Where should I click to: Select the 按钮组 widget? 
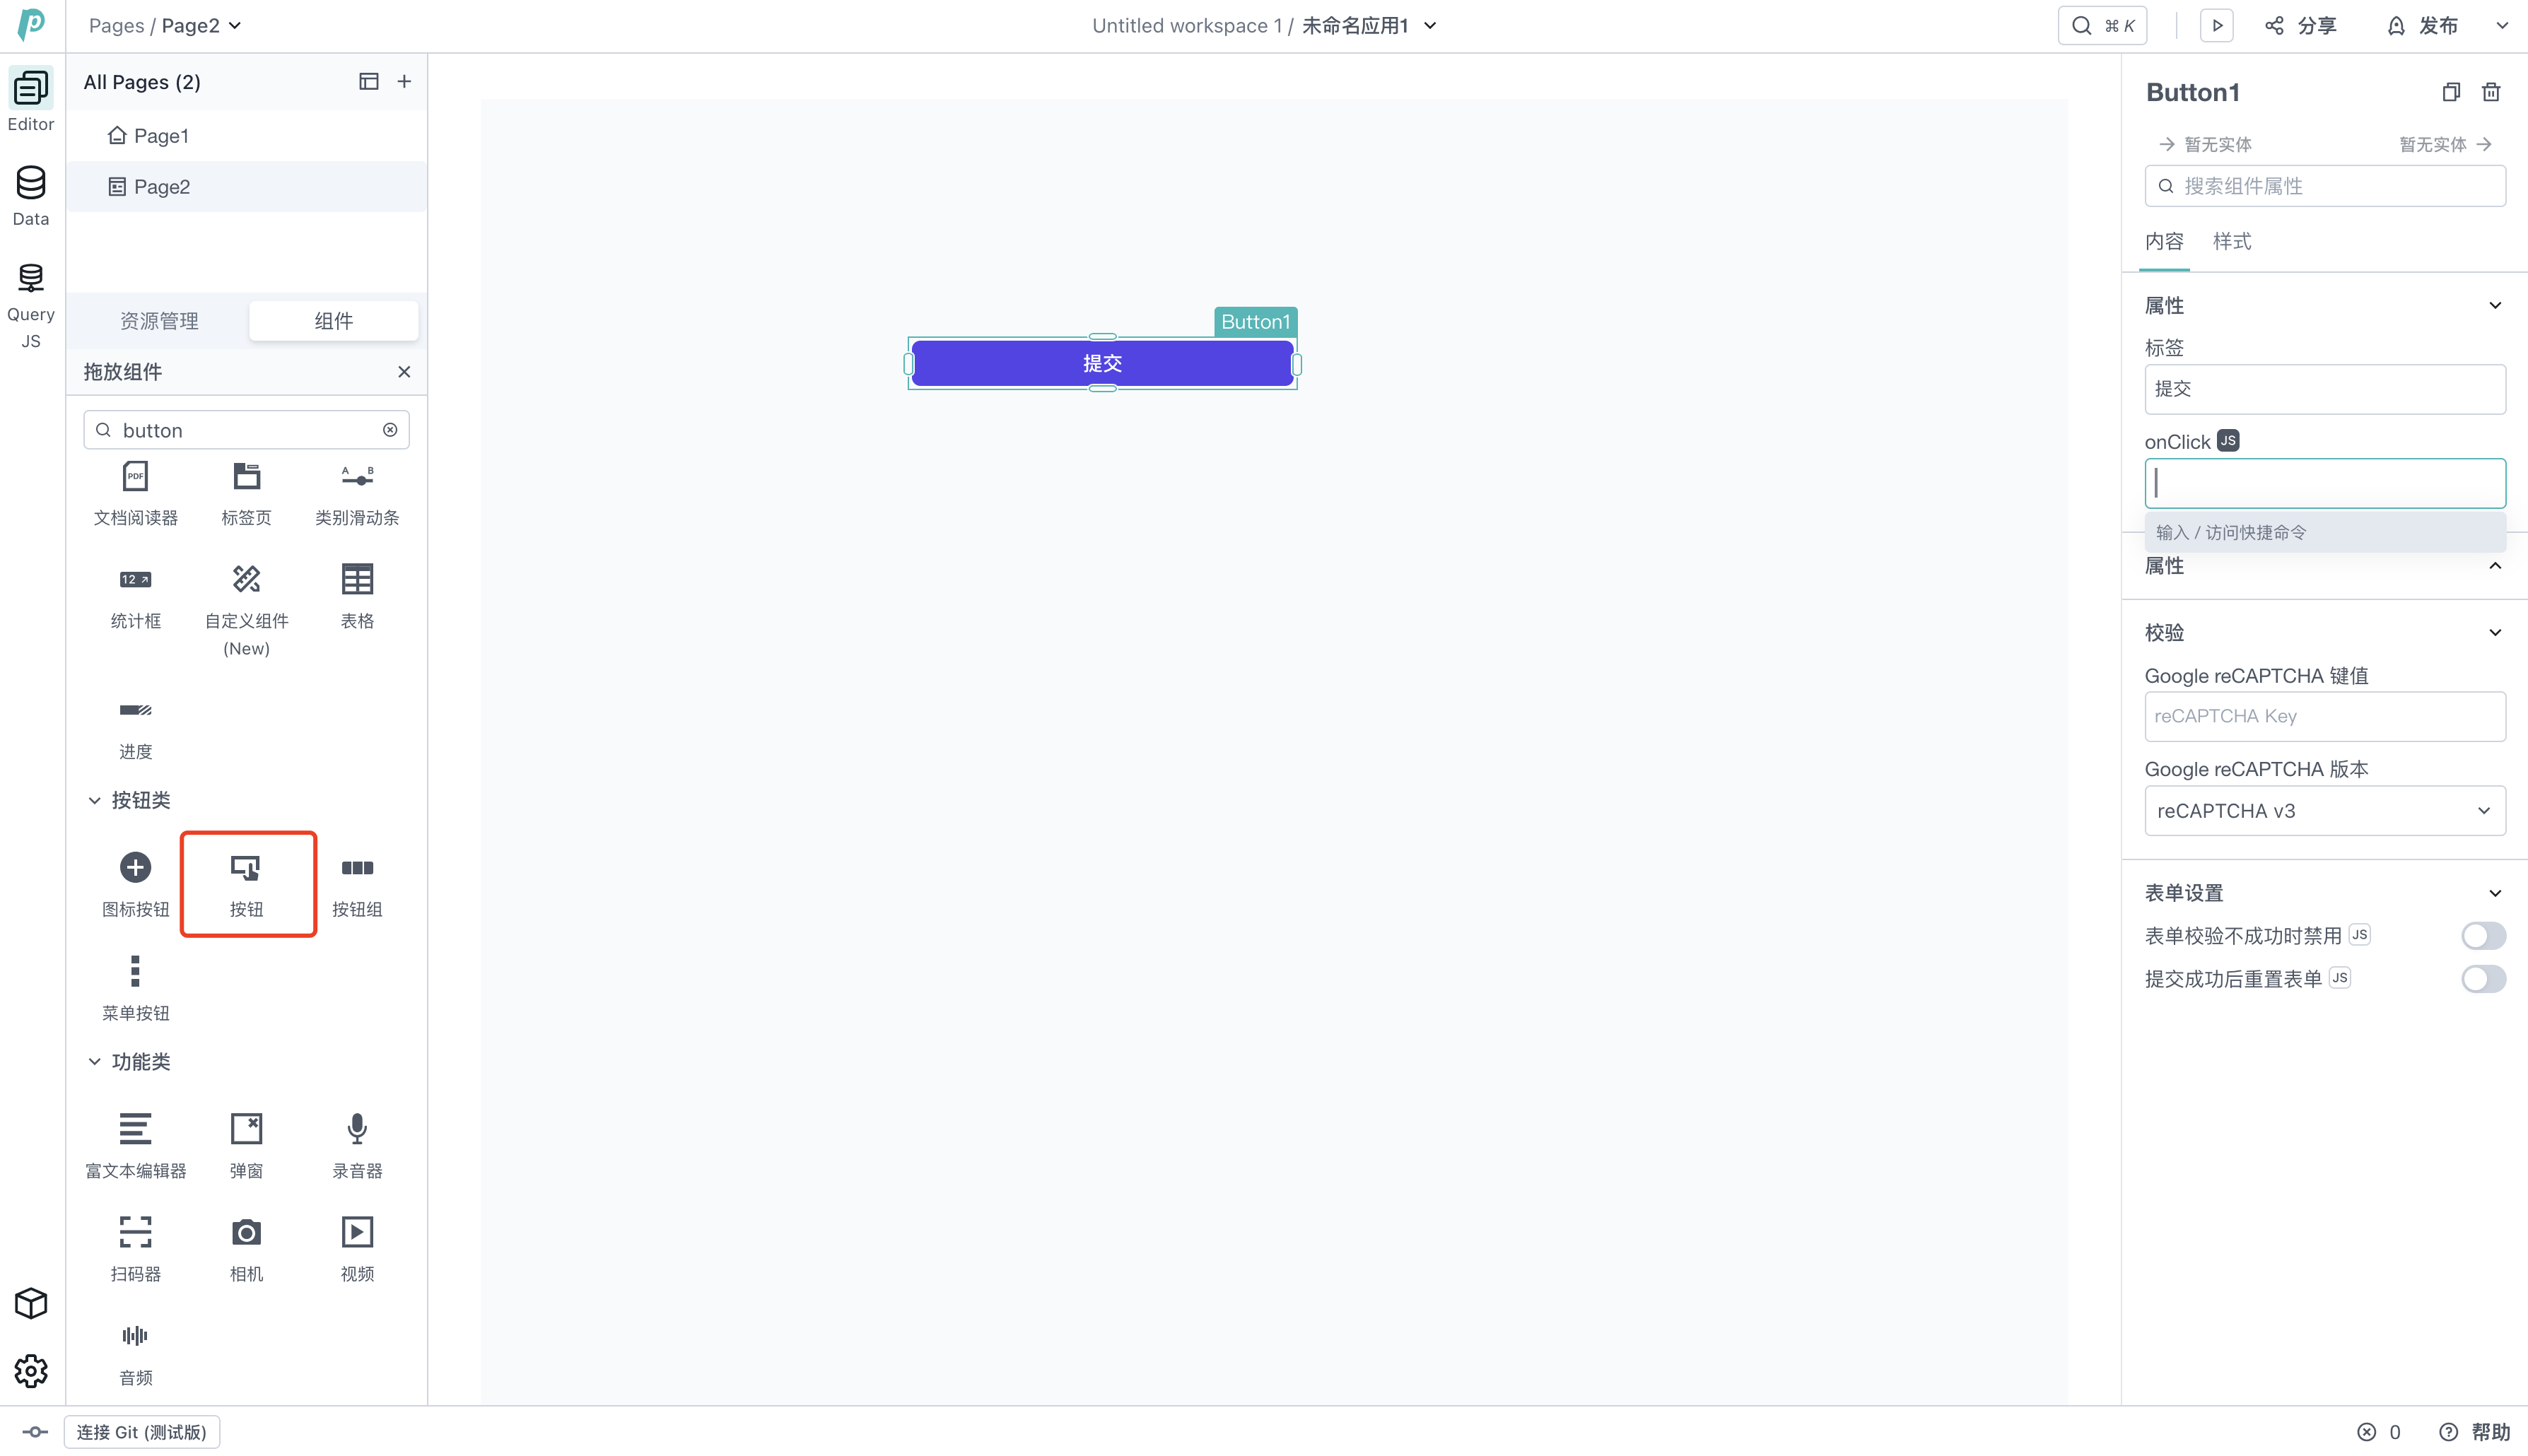357,884
